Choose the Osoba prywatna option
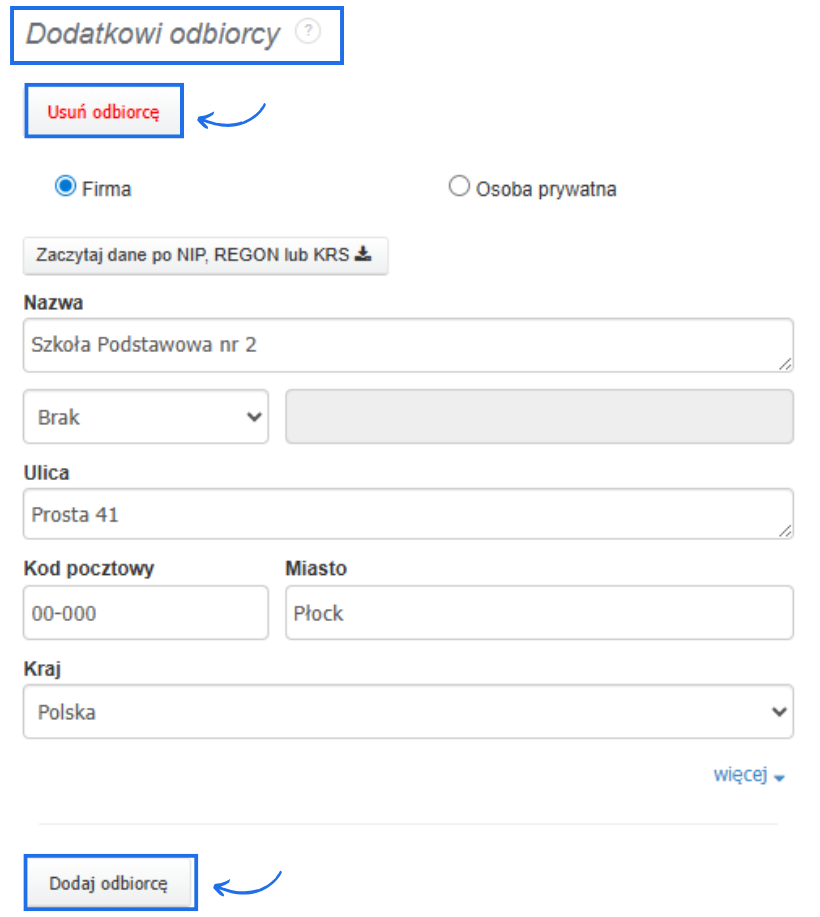Image resolution: width=820 pixels, height=917 pixels. click(x=459, y=187)
